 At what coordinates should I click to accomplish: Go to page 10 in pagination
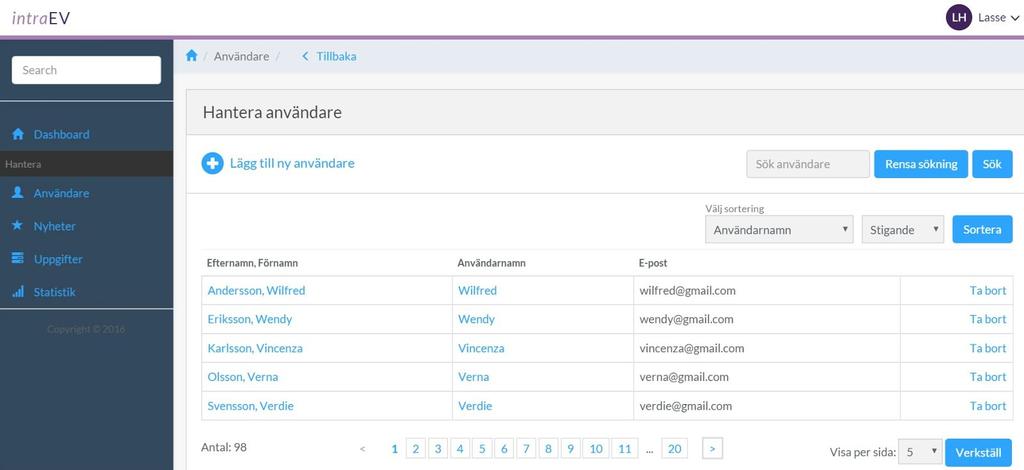pyautogui.click(x=596, y=448)
